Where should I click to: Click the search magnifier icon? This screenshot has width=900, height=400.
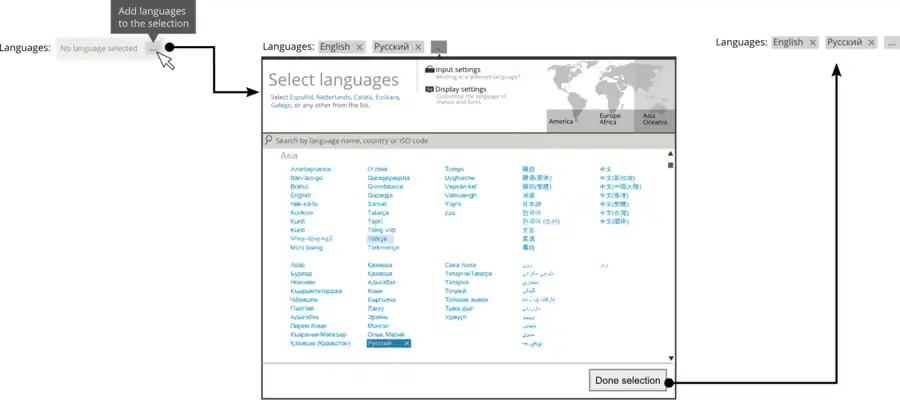[x=269, y=141]
